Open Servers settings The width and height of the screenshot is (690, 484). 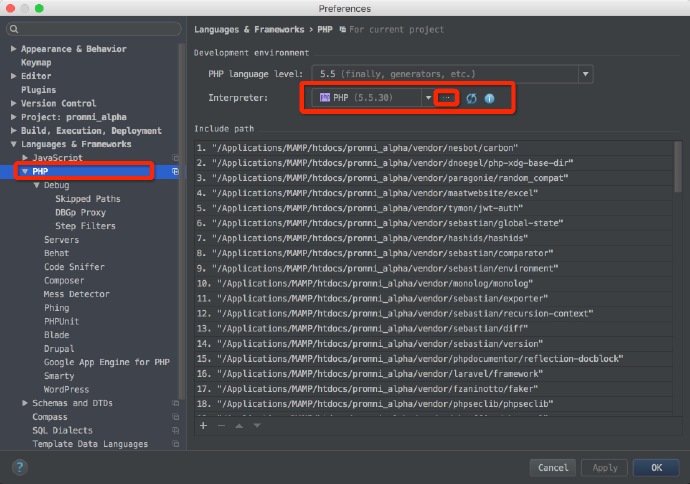[x=62, y=240]
